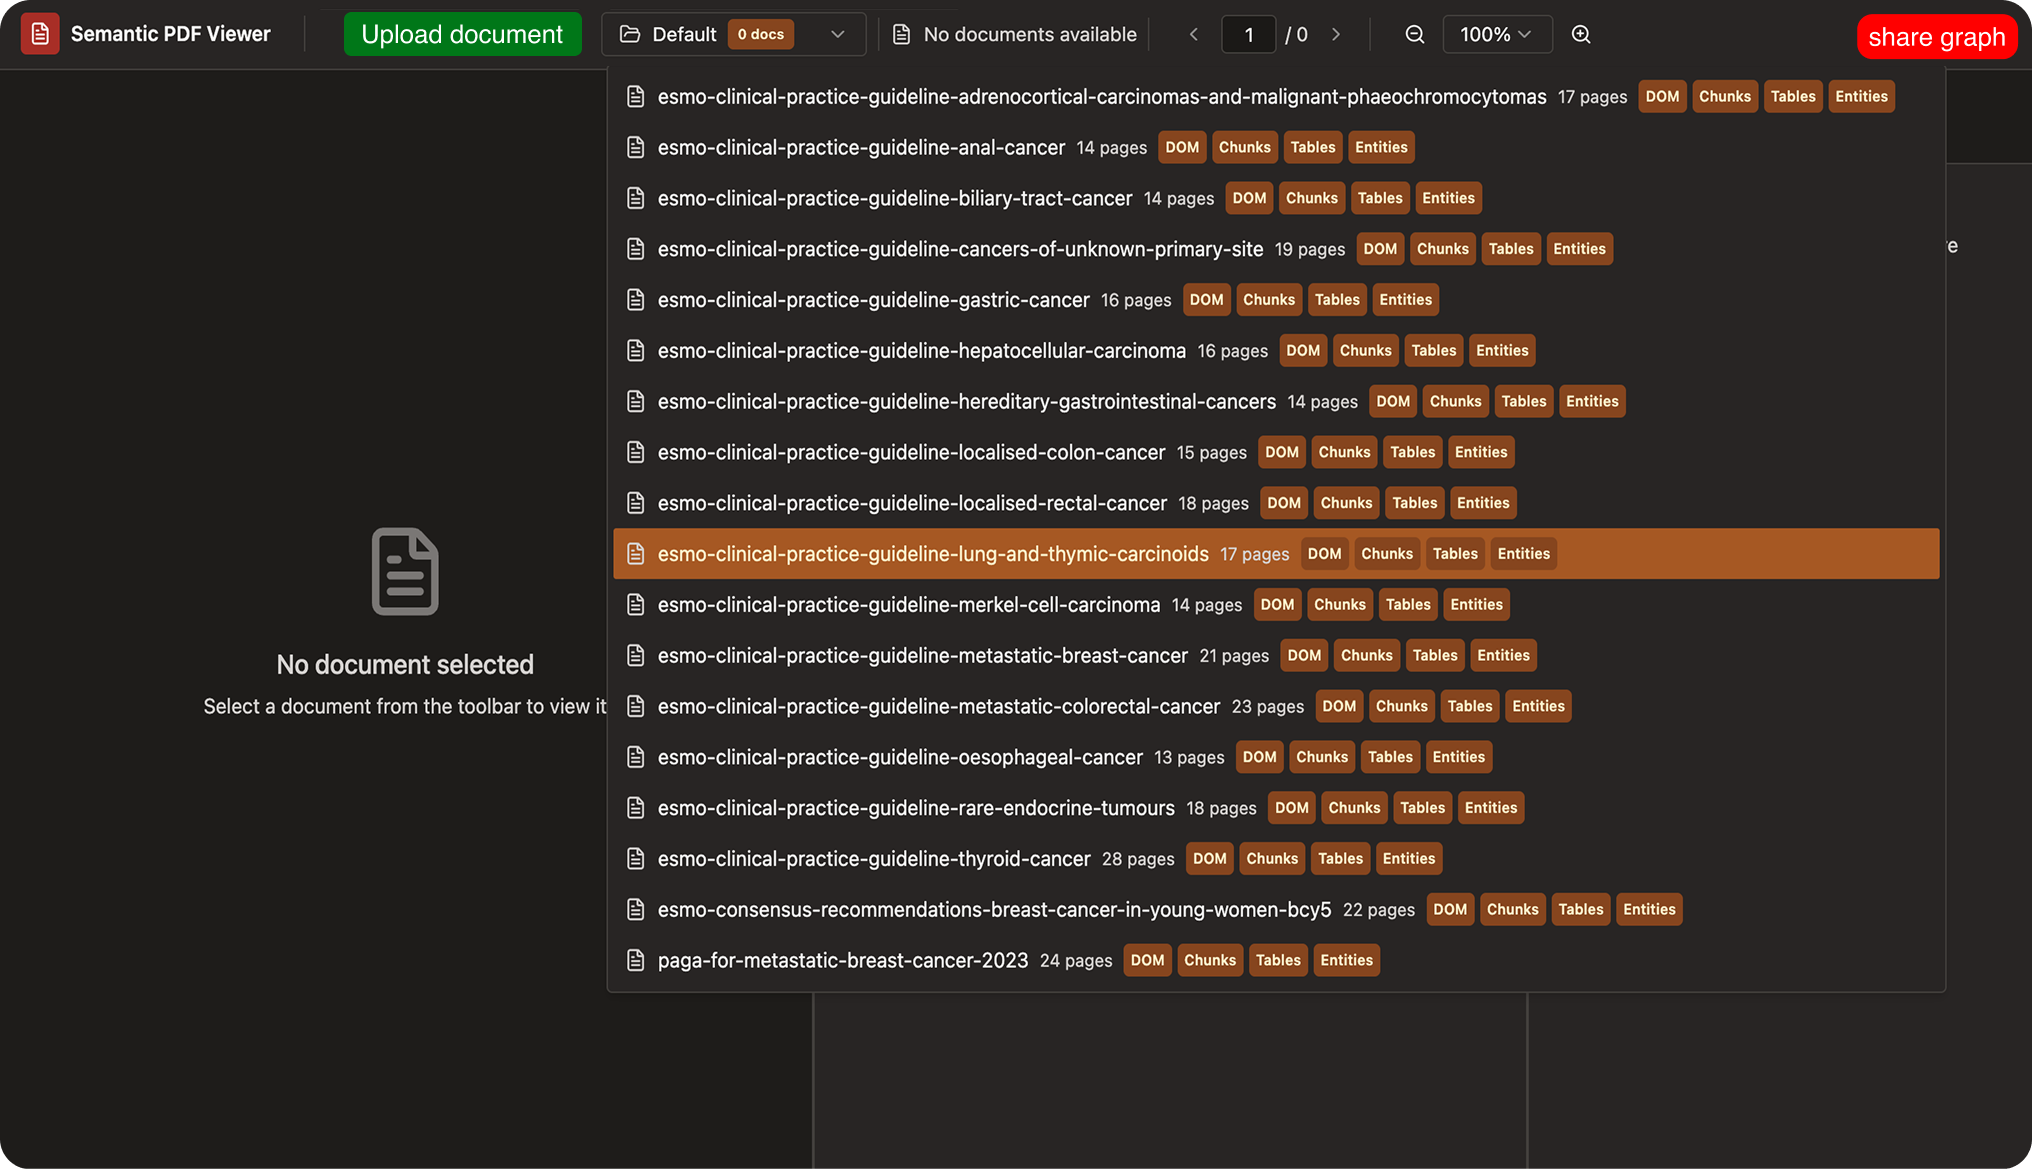Choose rare-endocrine-tumours document name

pos(916,808)
